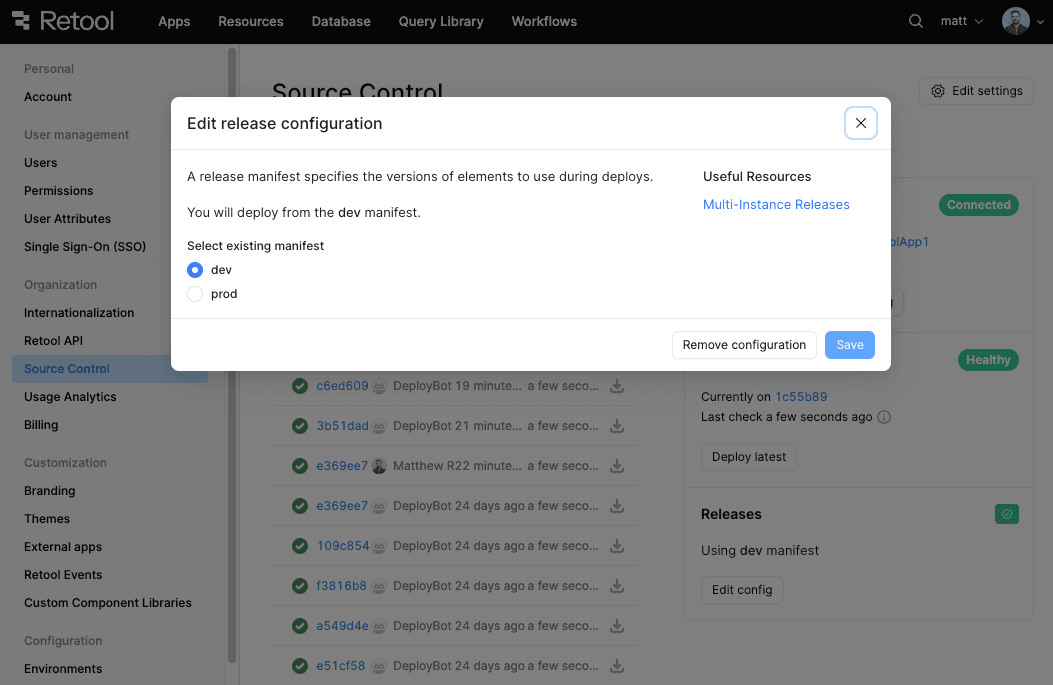Open Edit settings with gear button
Image resolution: width=1053 pixels, height=685 pixels.
click(976, 91)
